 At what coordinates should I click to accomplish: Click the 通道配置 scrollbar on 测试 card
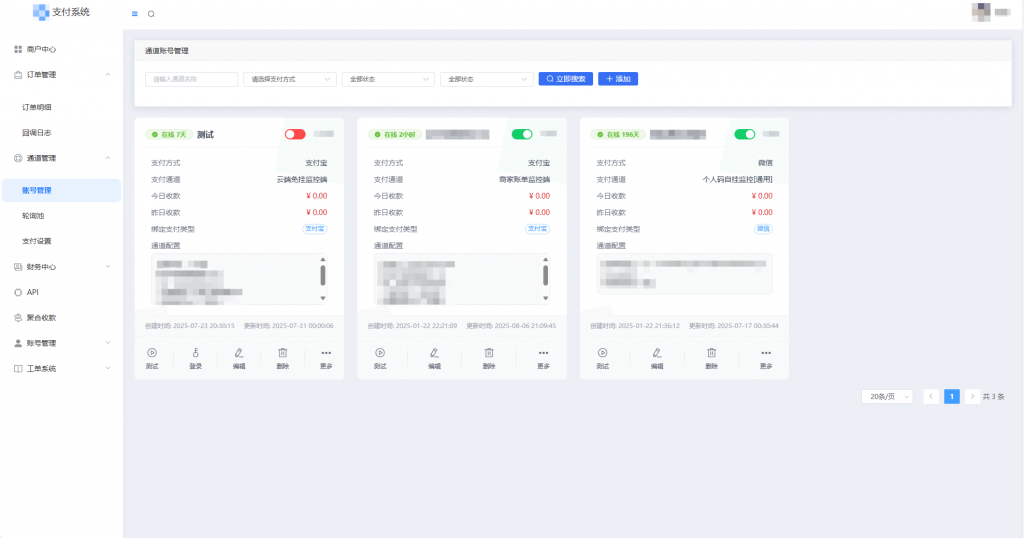pos(322,277)
